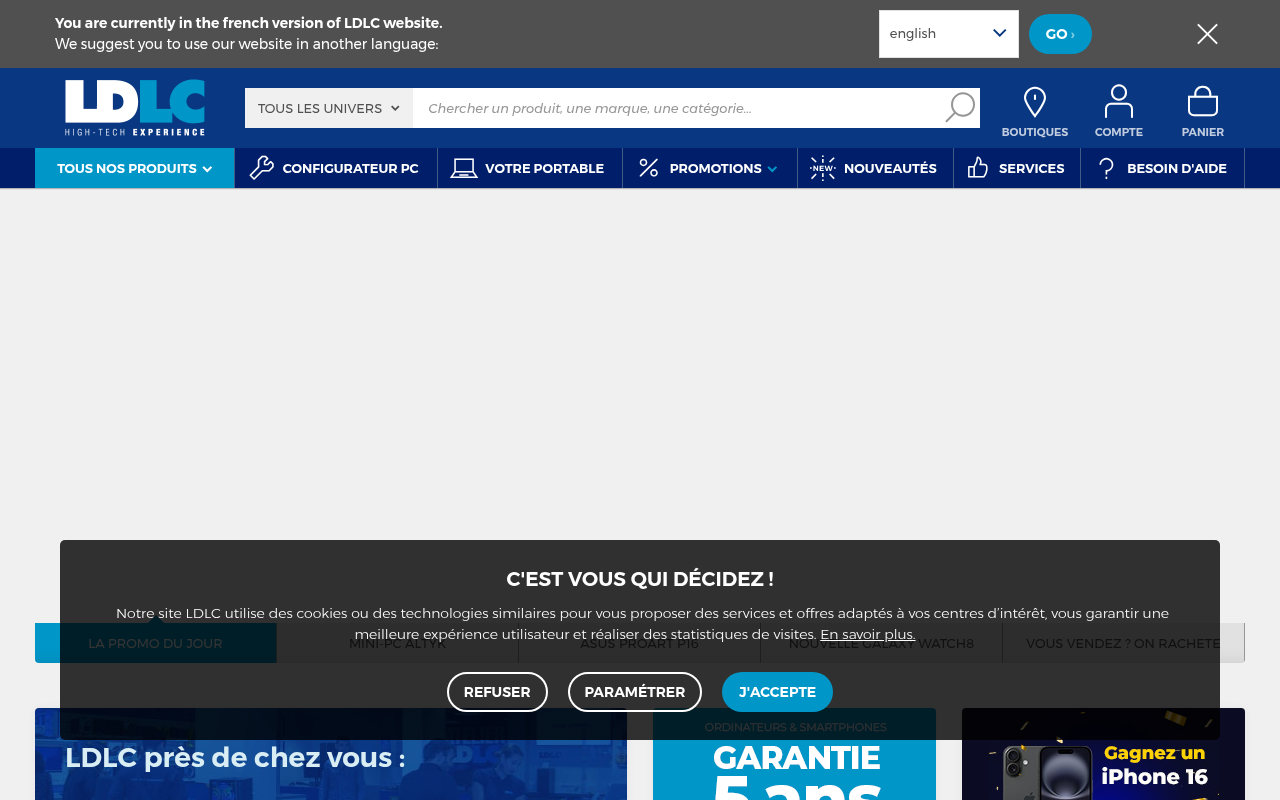Refuse cookies with the Refuser button
This screenshot has height=800, width=1280.
point(497,692)
